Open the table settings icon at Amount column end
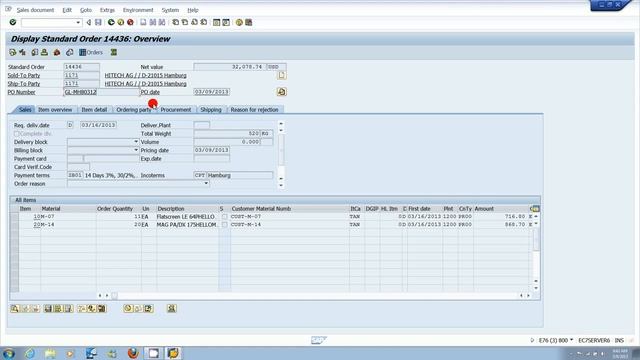This screenshot has height=360, width=640. point(535,209)
